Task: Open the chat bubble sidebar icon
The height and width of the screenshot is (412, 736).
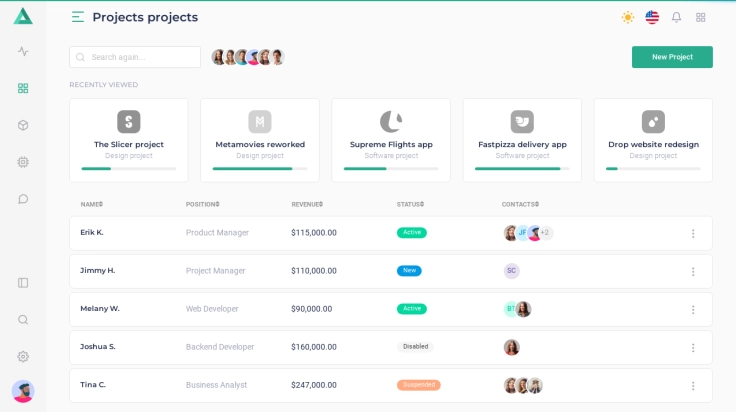Action: (23, 199)
